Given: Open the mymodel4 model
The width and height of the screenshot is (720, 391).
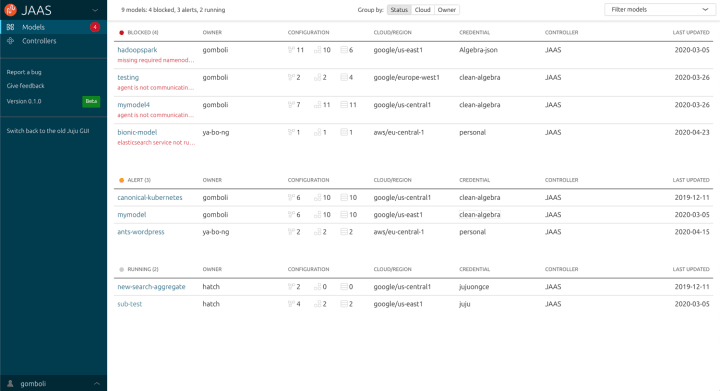Looking at the screenshot, I should [x=134, y=105].
